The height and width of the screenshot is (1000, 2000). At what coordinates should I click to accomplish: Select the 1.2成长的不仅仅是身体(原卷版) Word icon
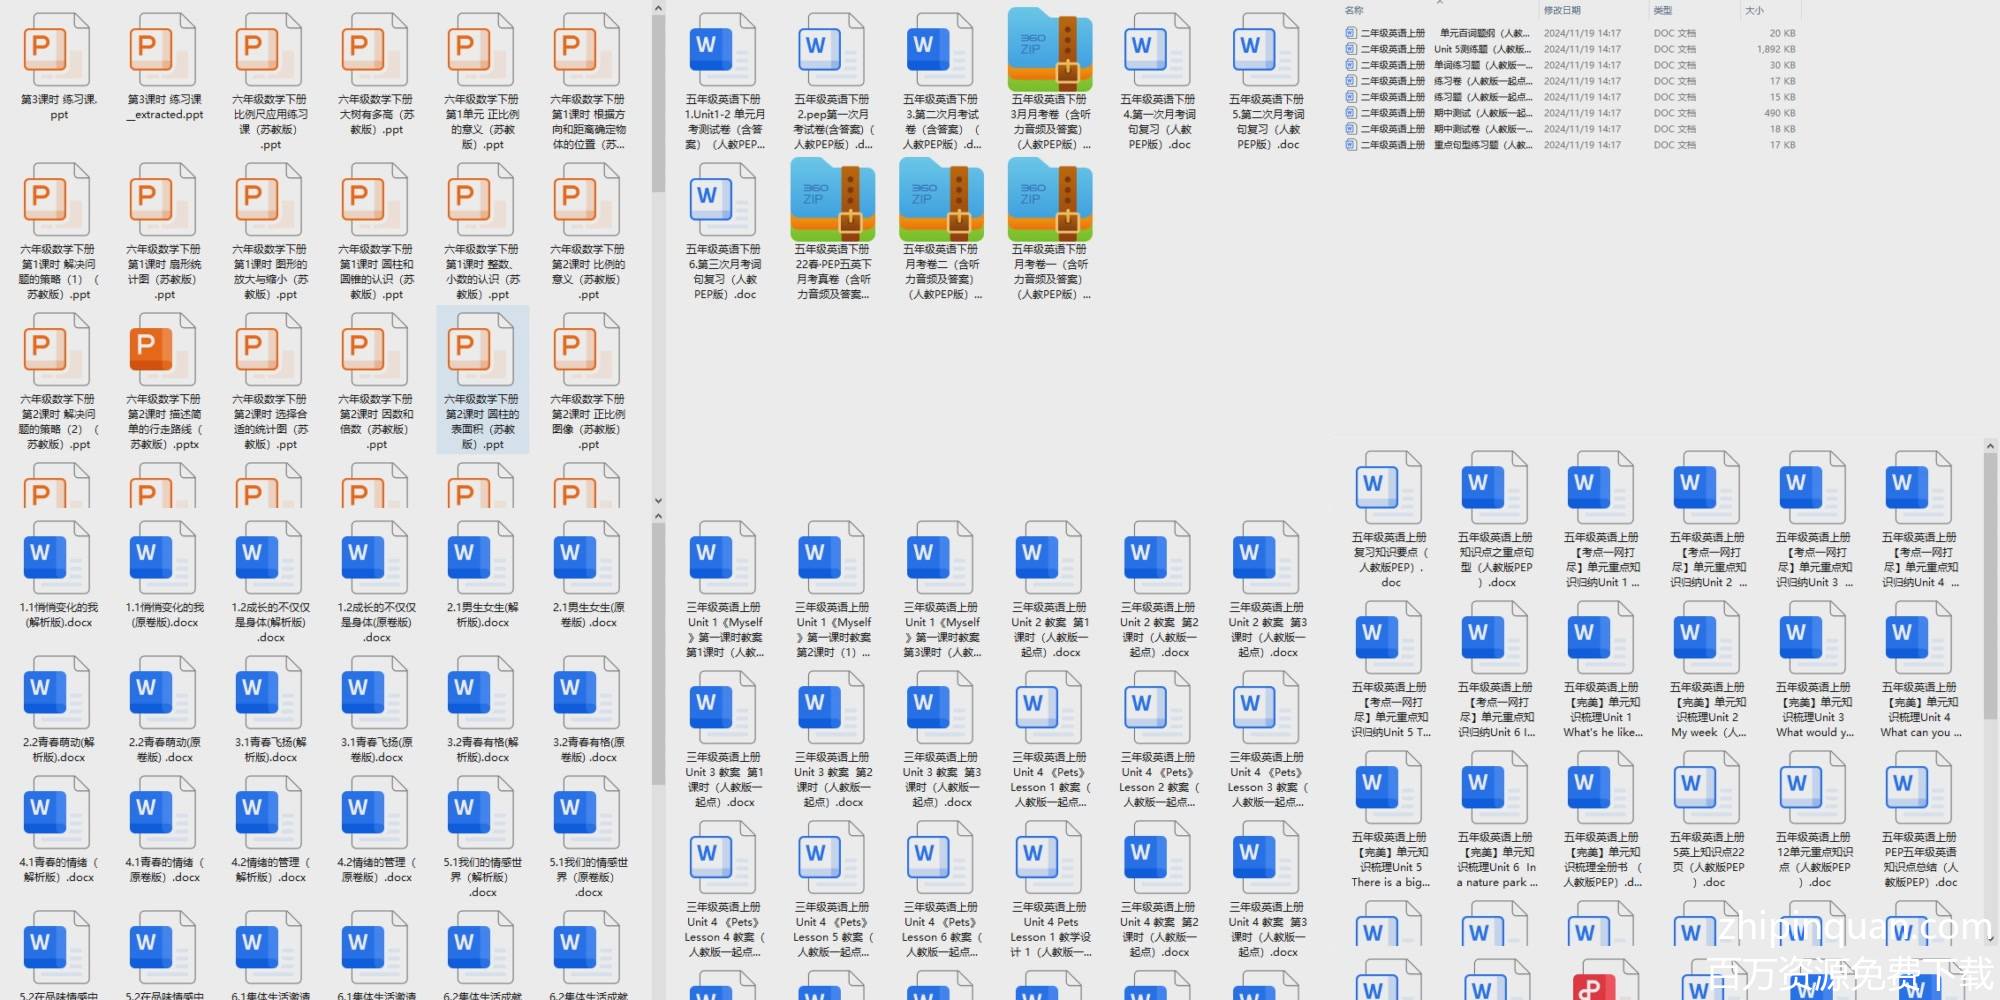(x=376, y=557)
